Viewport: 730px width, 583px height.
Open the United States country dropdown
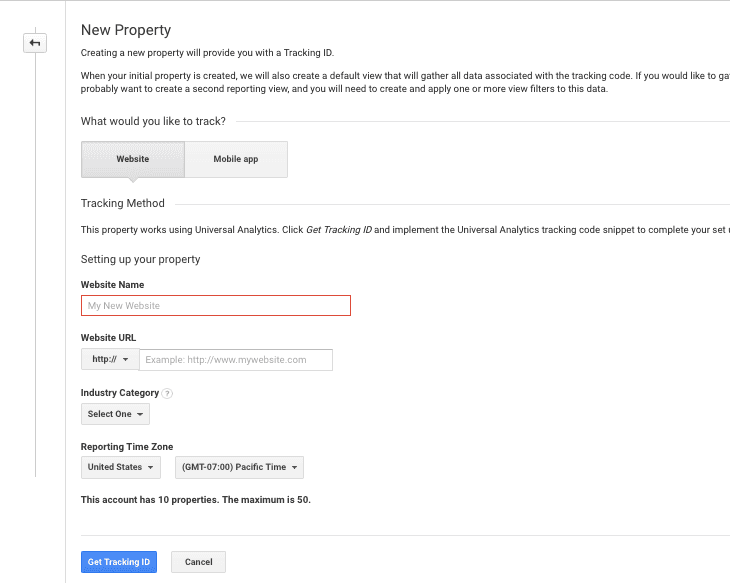coord(120,467)
